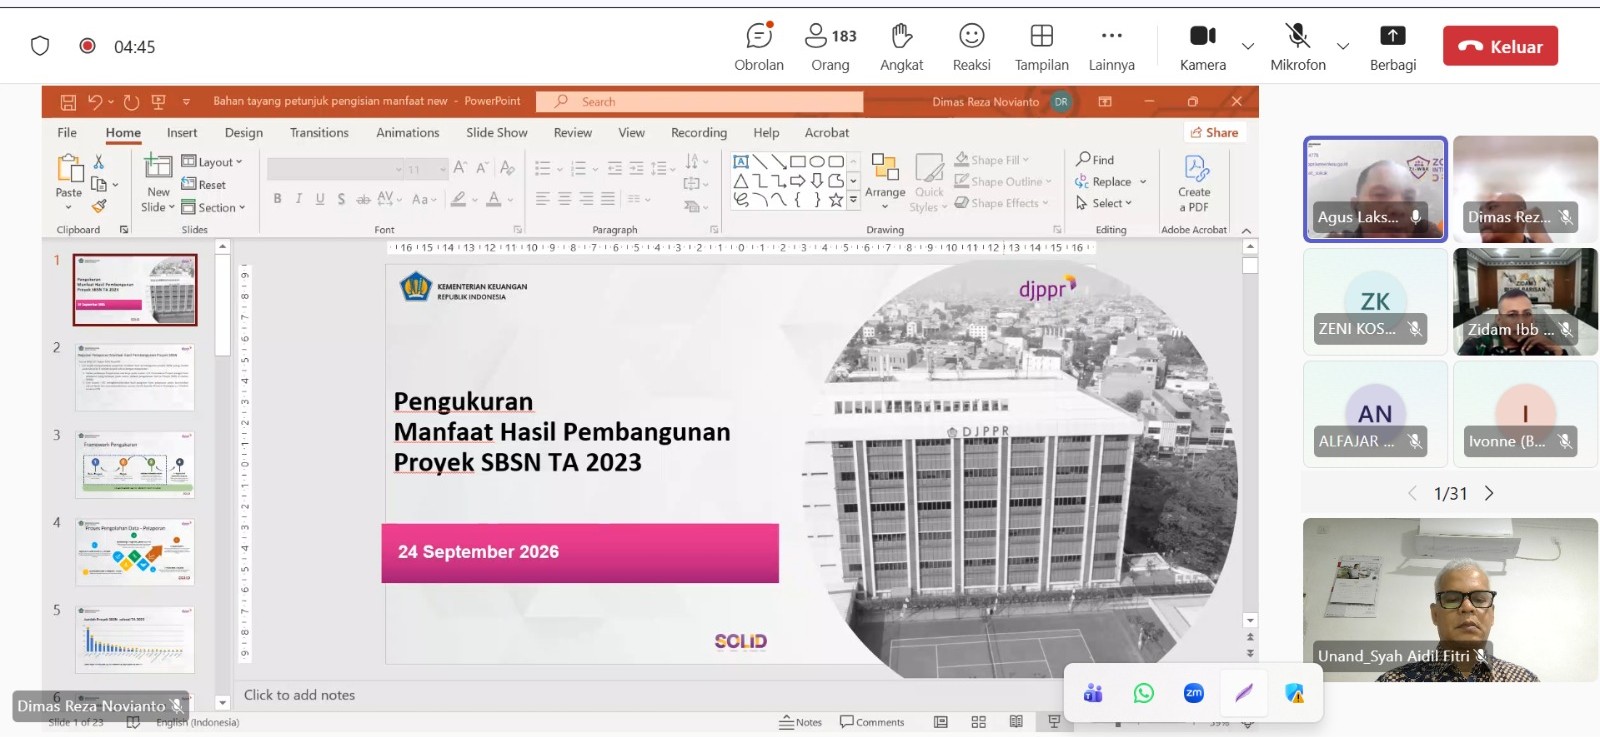
Task: Open the Section dropdown in Slides group
Action: click(213, 208)
